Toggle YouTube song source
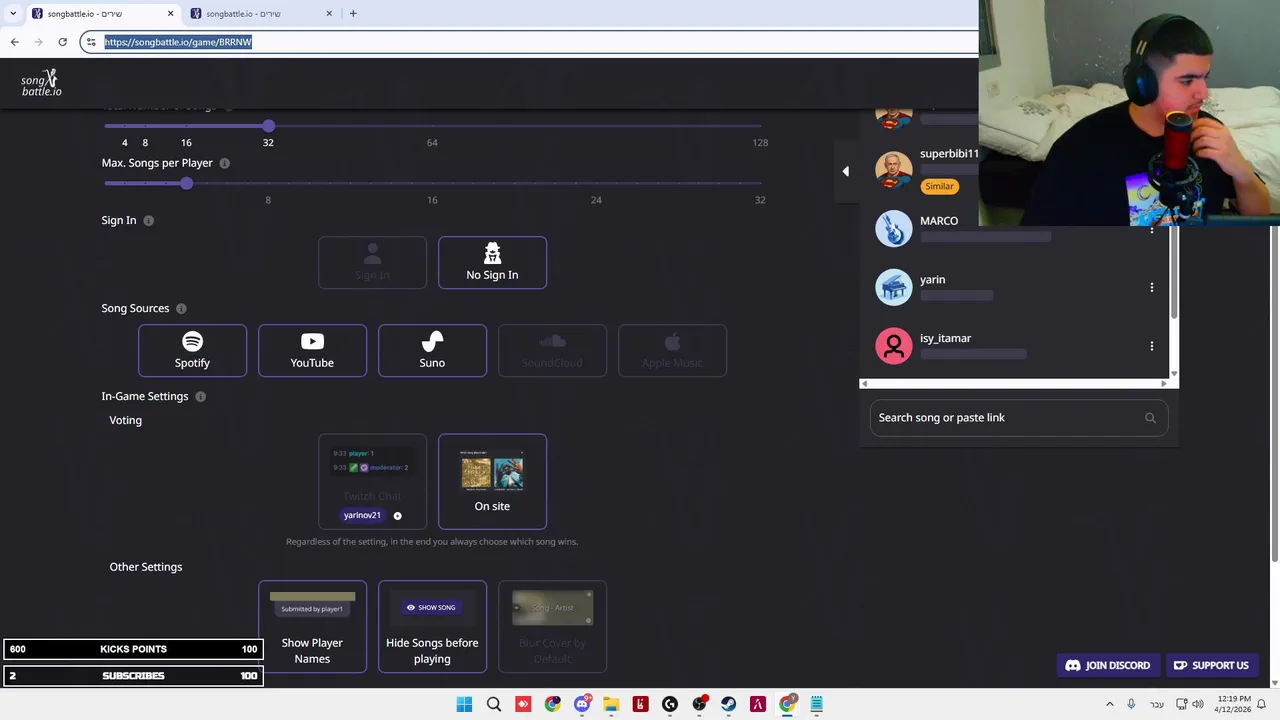1280x720 pixels. 312,351
